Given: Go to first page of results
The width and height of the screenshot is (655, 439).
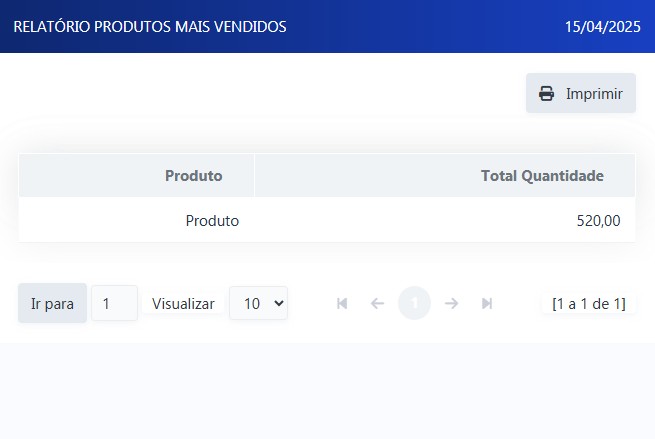Looking at the screenshot, I should pyautogui.click(x=342, y=303).
